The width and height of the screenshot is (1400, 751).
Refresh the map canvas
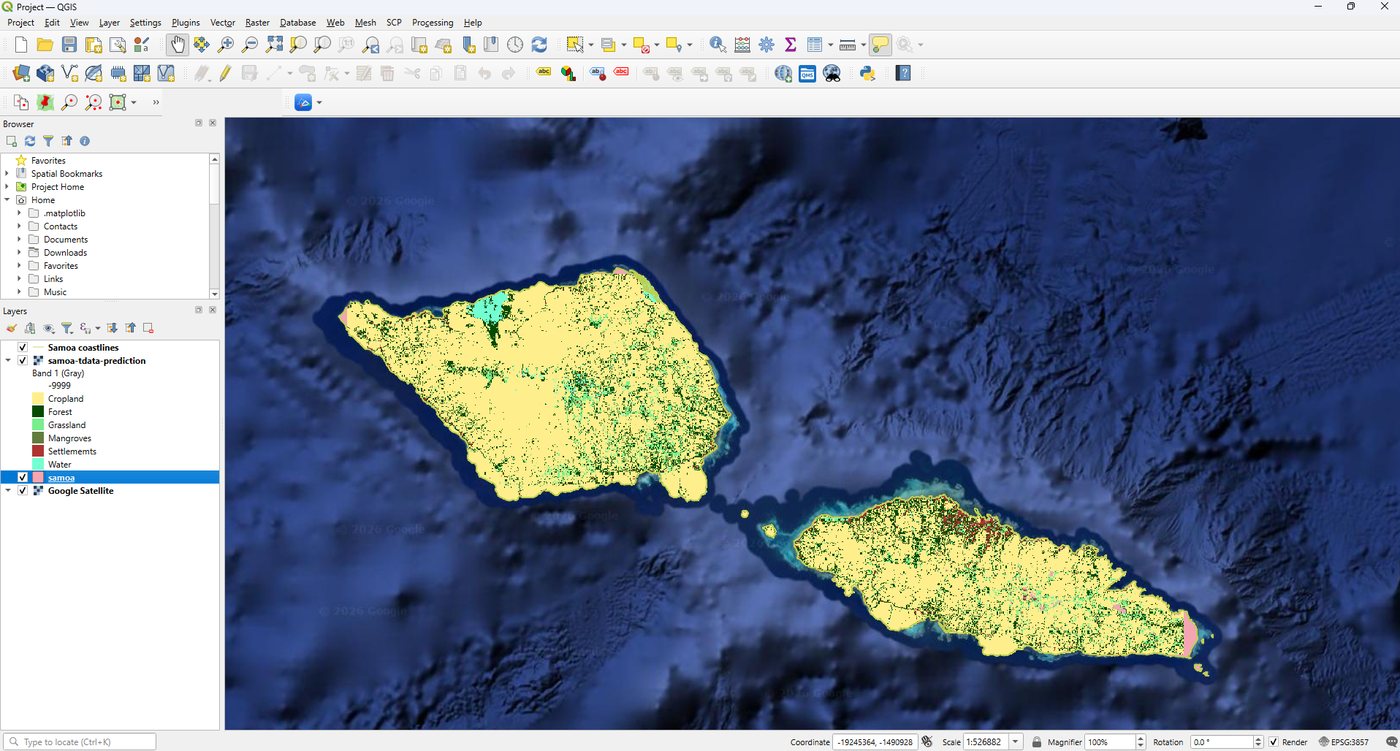[539, 44]
